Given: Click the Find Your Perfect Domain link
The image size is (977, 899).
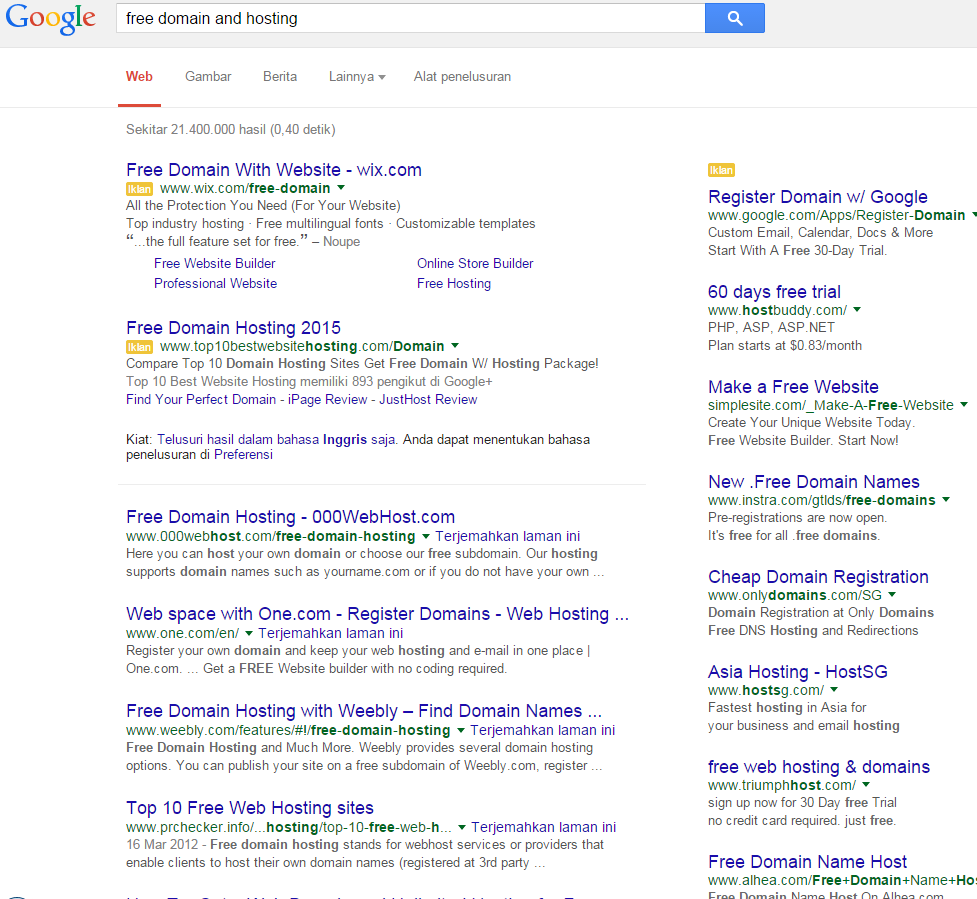Looking at the screenshot, I should (201, 399).
